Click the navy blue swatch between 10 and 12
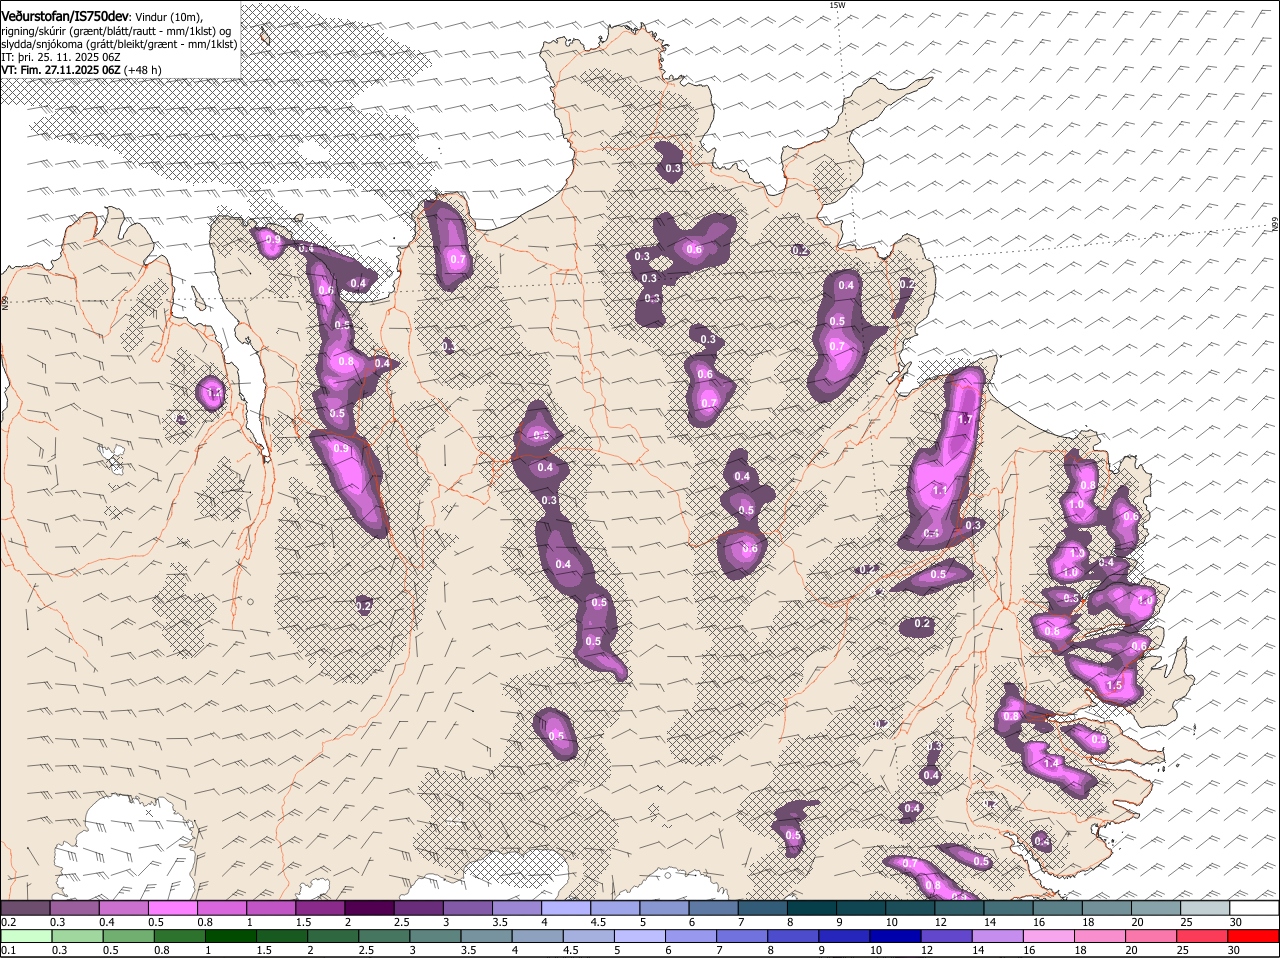This screenshot has height=958, width=1280. point(895,936)
